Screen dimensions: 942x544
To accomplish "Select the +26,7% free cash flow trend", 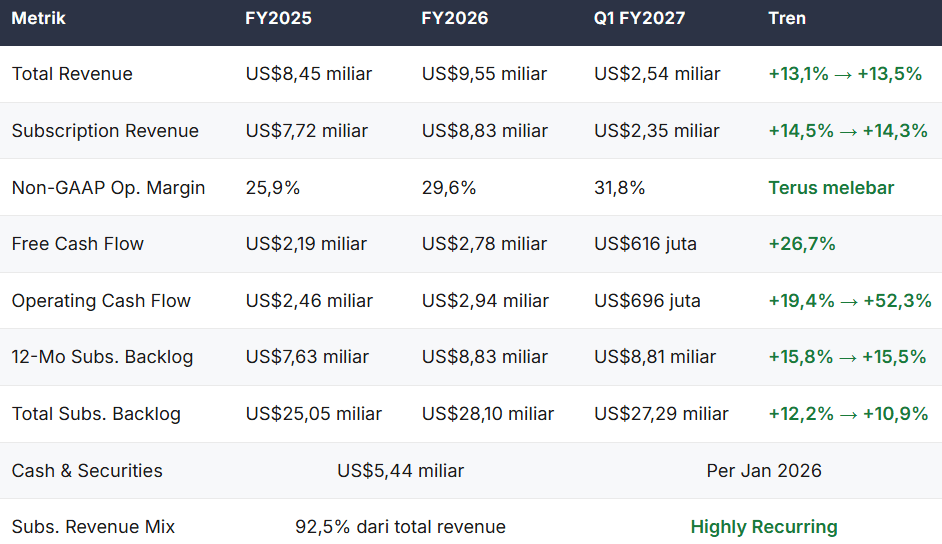I will pyautogui.click(x=802, y=244).
